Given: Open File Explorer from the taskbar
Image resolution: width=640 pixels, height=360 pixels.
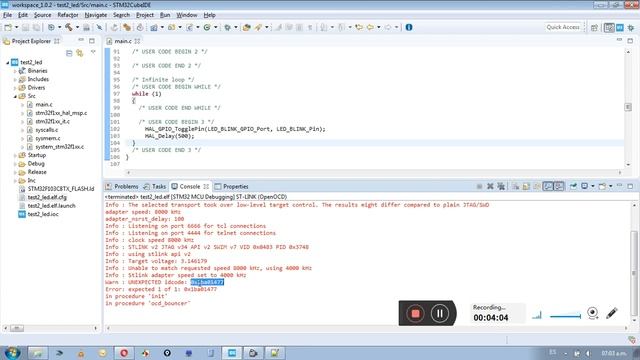Looking at the screenshot, I should (37, 353).
